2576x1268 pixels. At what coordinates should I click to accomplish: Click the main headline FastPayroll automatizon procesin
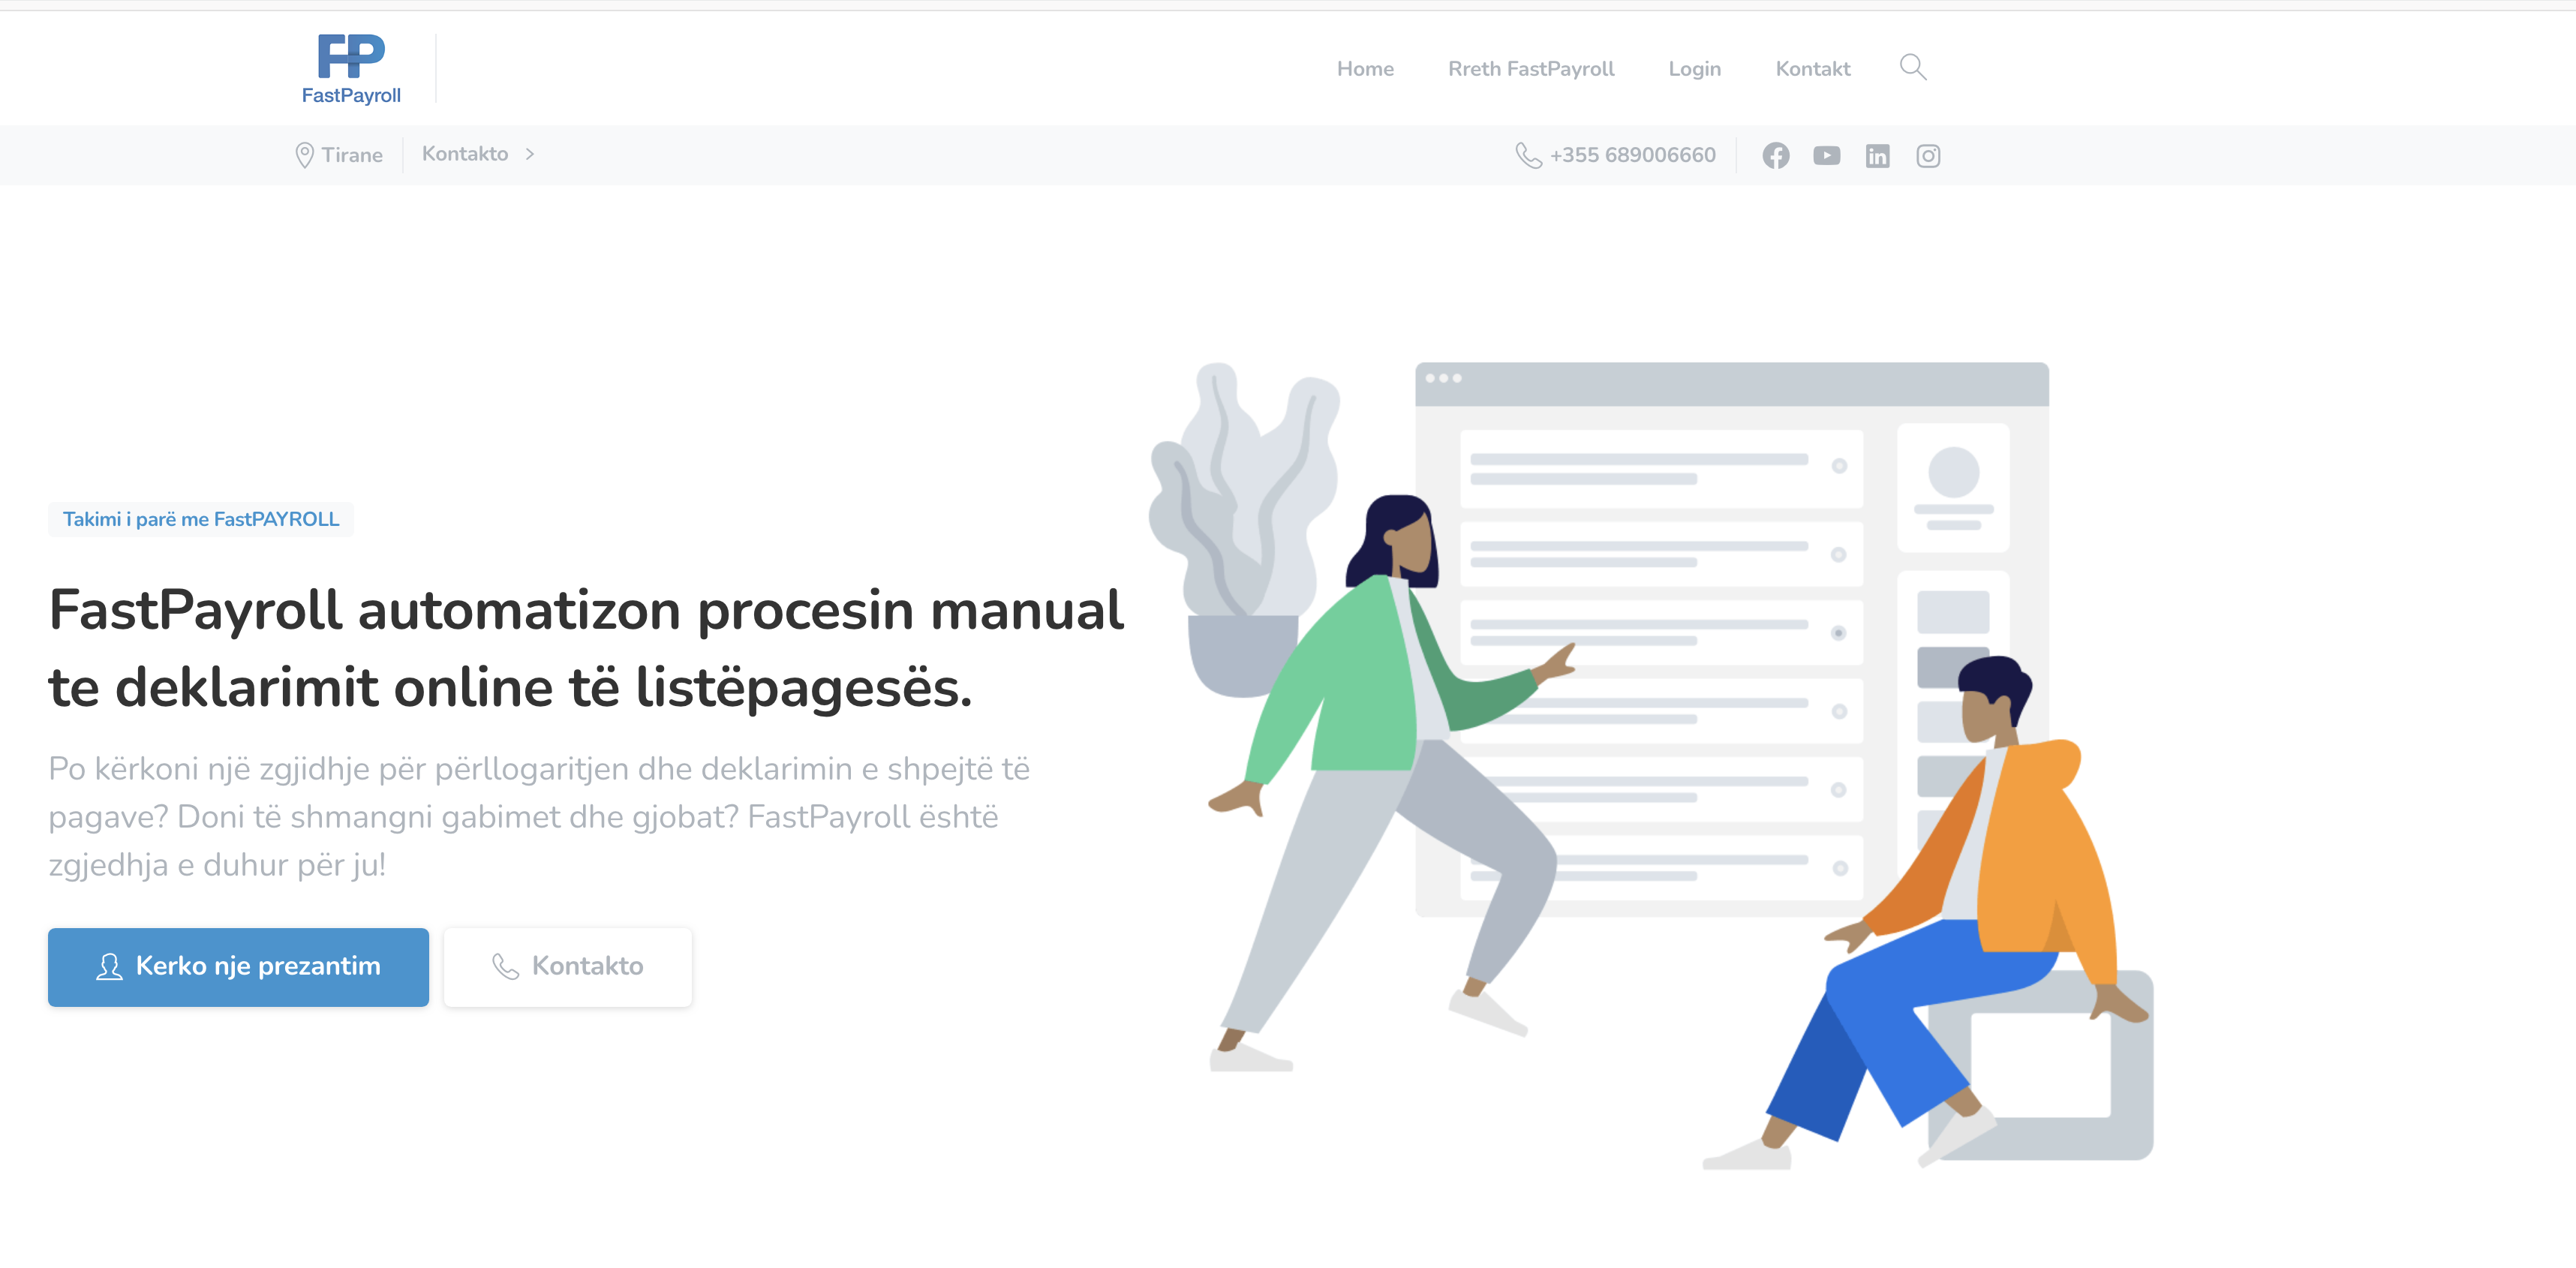pos(586,648)
